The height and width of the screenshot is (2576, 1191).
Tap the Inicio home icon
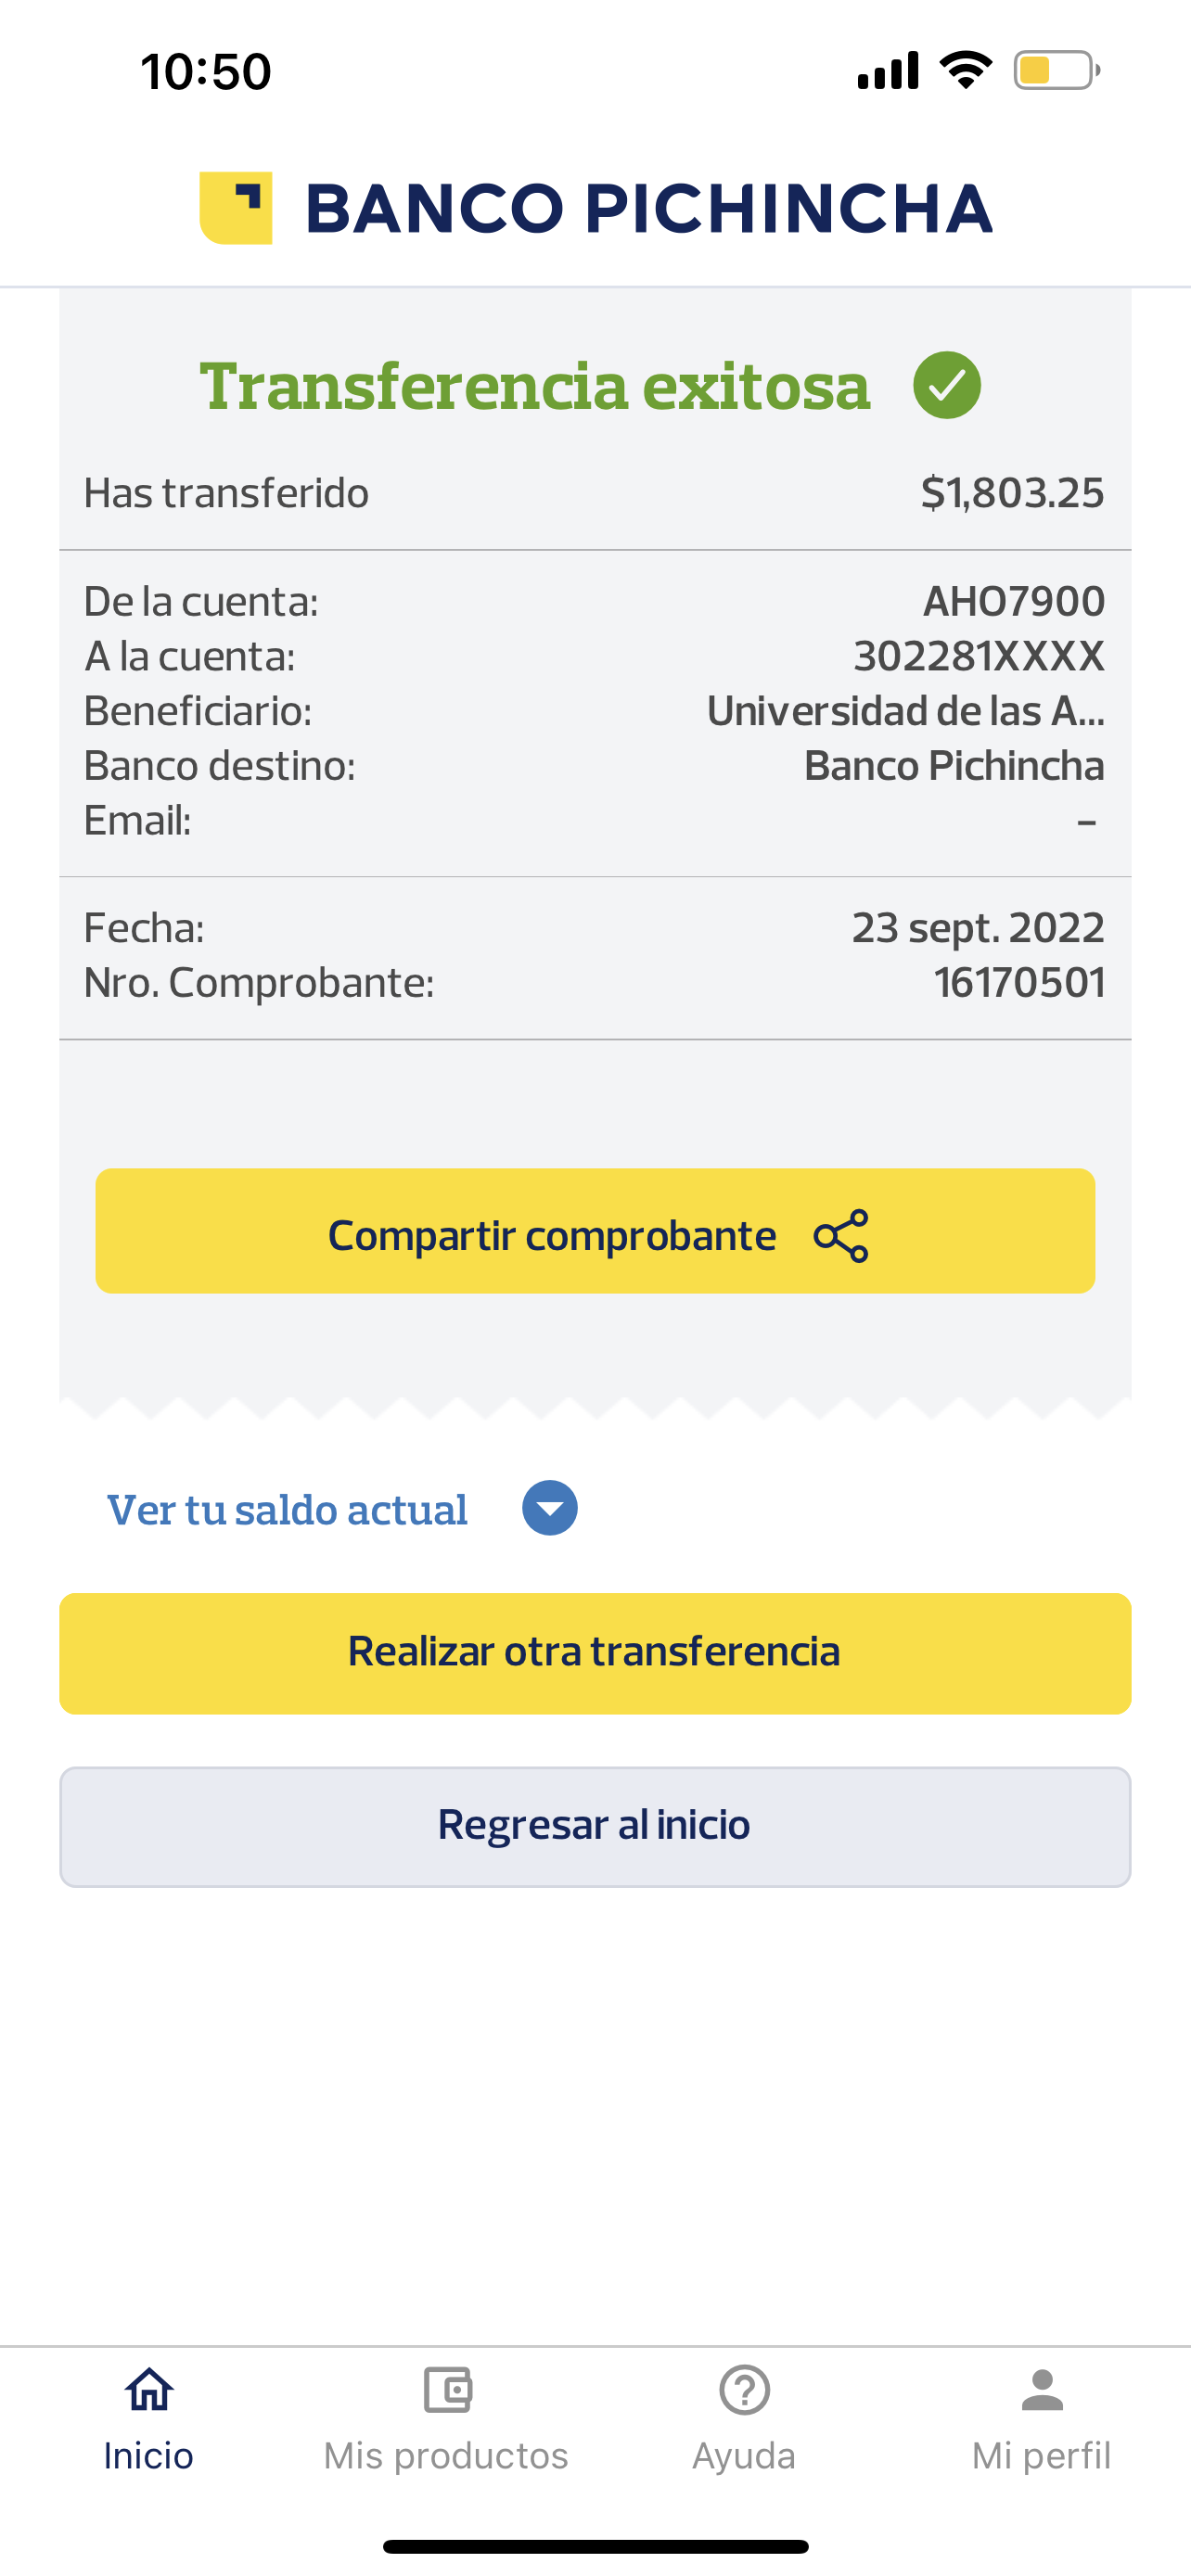(x=149, y=2390)
